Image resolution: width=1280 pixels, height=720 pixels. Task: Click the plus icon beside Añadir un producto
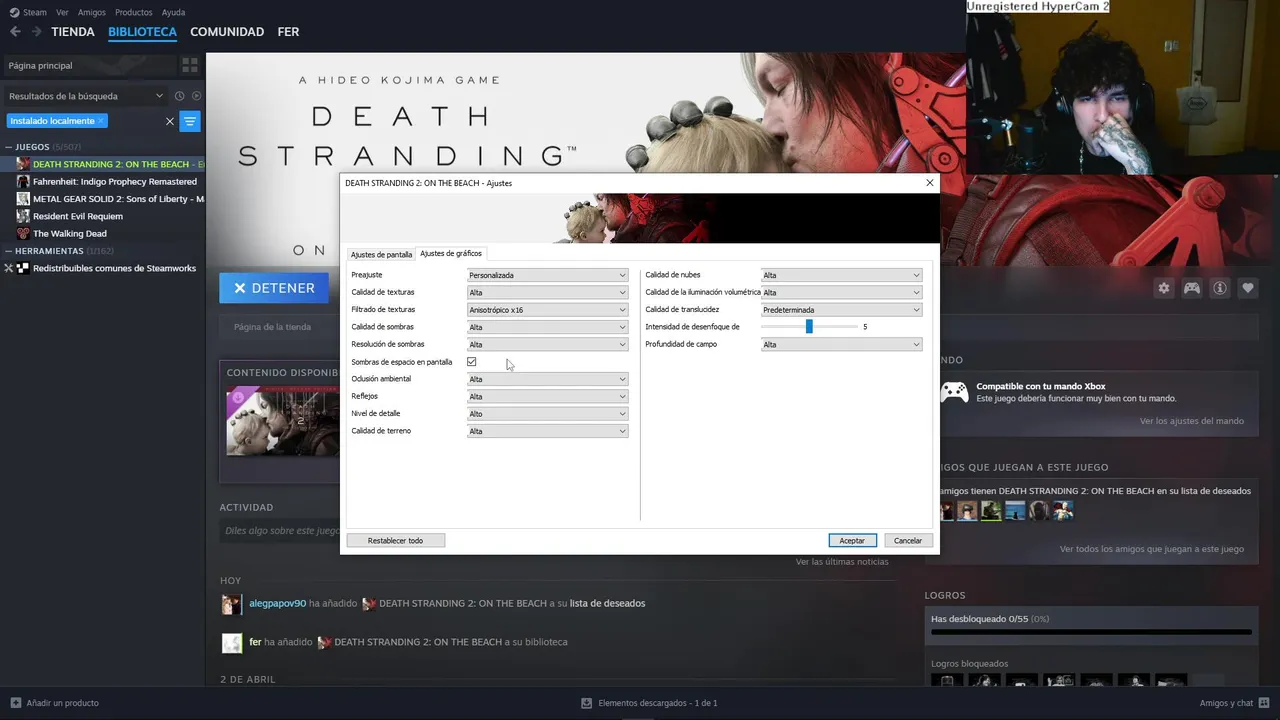15,703
